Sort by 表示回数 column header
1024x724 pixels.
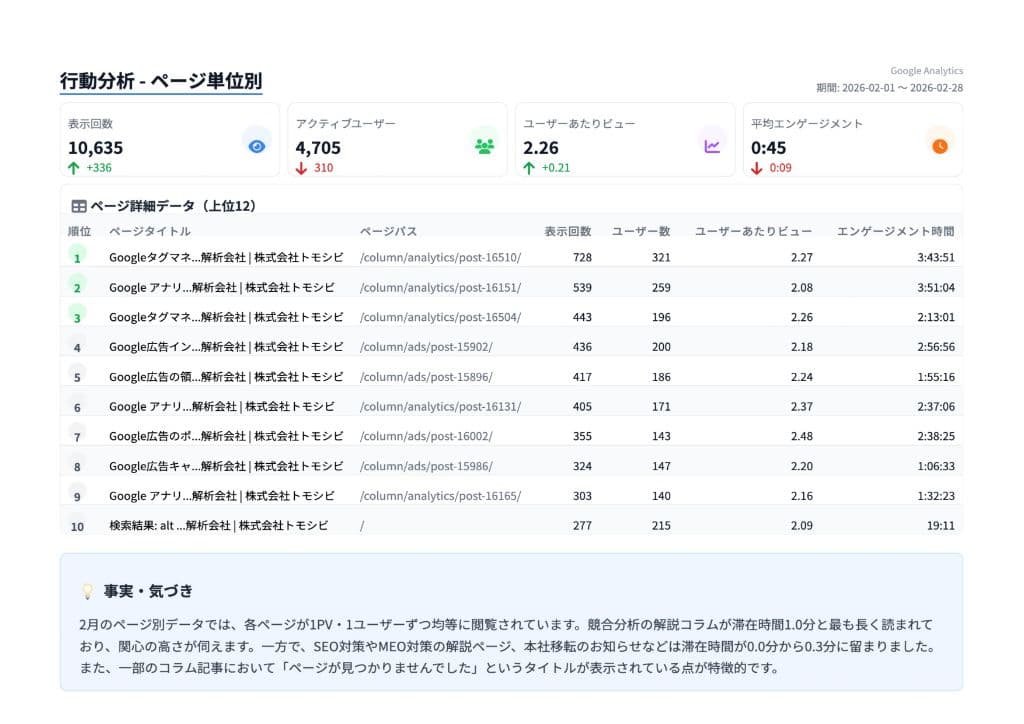pyautogui.click(x=567, y=231)
